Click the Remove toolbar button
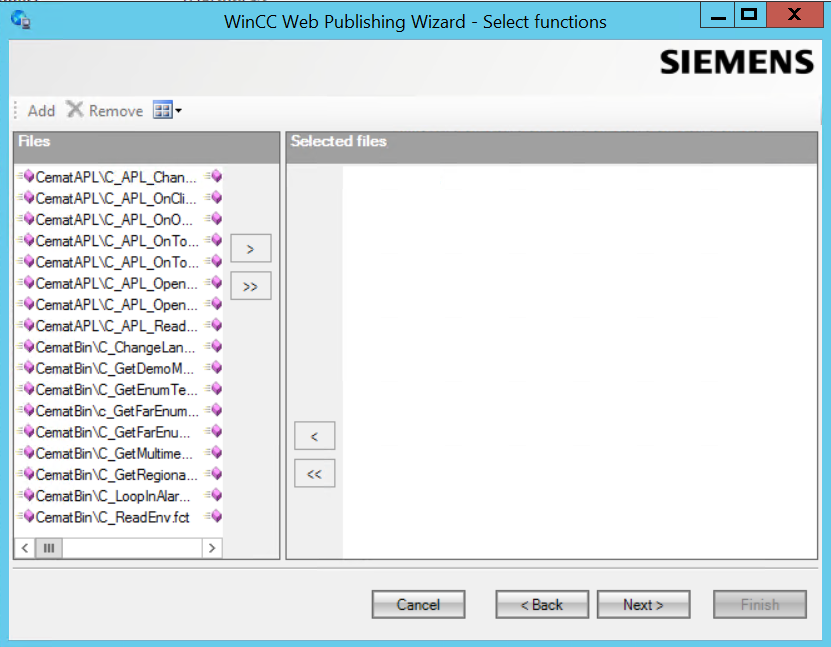The width and height of the screenshot is (831, 647). (x=105, y=110)
